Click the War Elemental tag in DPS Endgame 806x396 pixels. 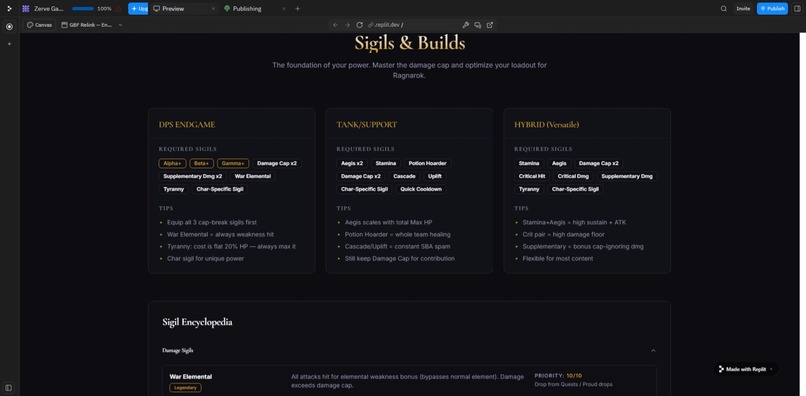pos(252,176)
